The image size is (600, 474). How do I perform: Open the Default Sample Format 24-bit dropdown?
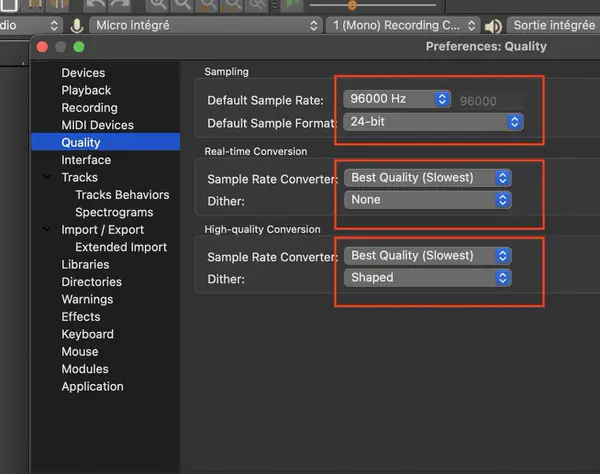tap(433, 122)
